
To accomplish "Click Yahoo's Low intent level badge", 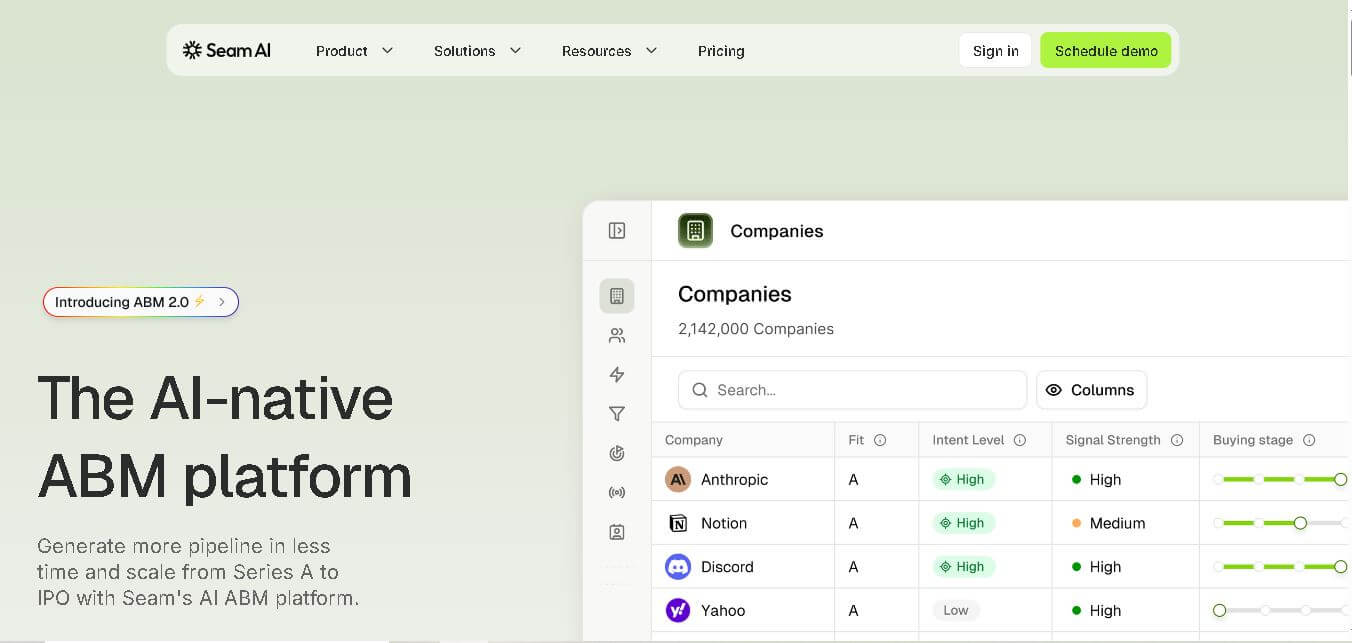I will [956, 610].
